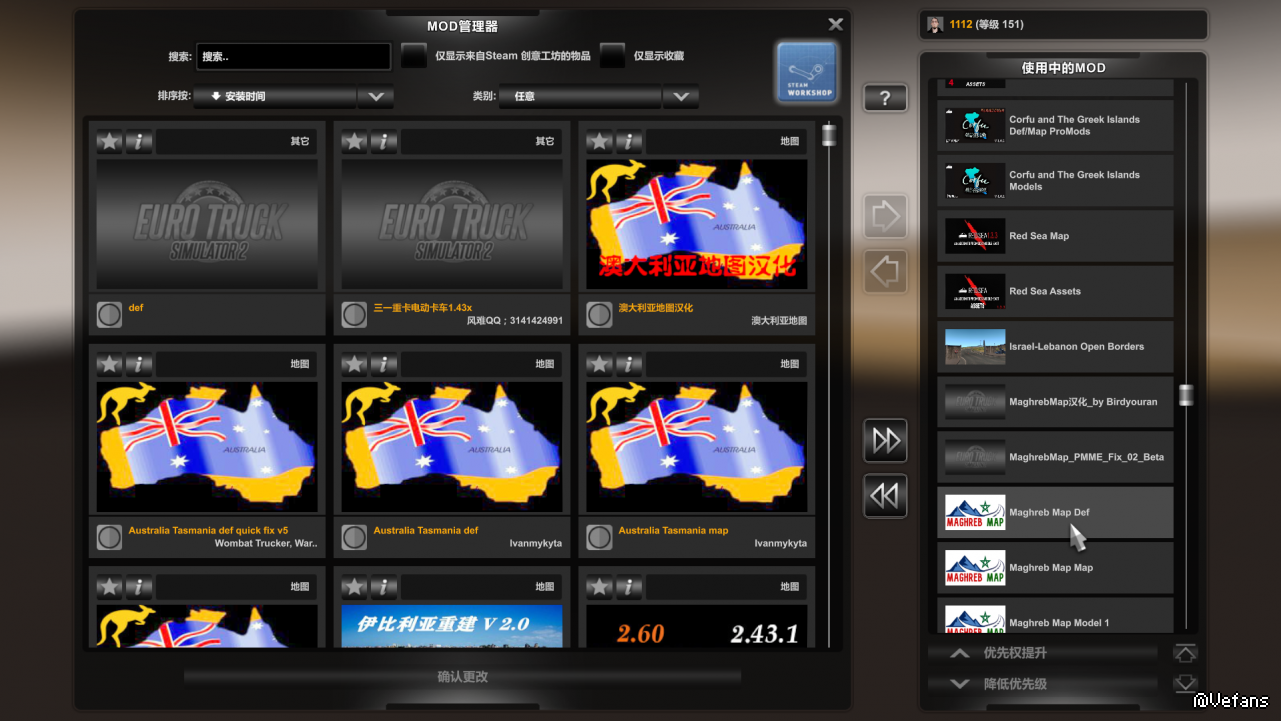
Task: Star the 澳大利亚地图汉化 mod
Action: tap(600, 141)
